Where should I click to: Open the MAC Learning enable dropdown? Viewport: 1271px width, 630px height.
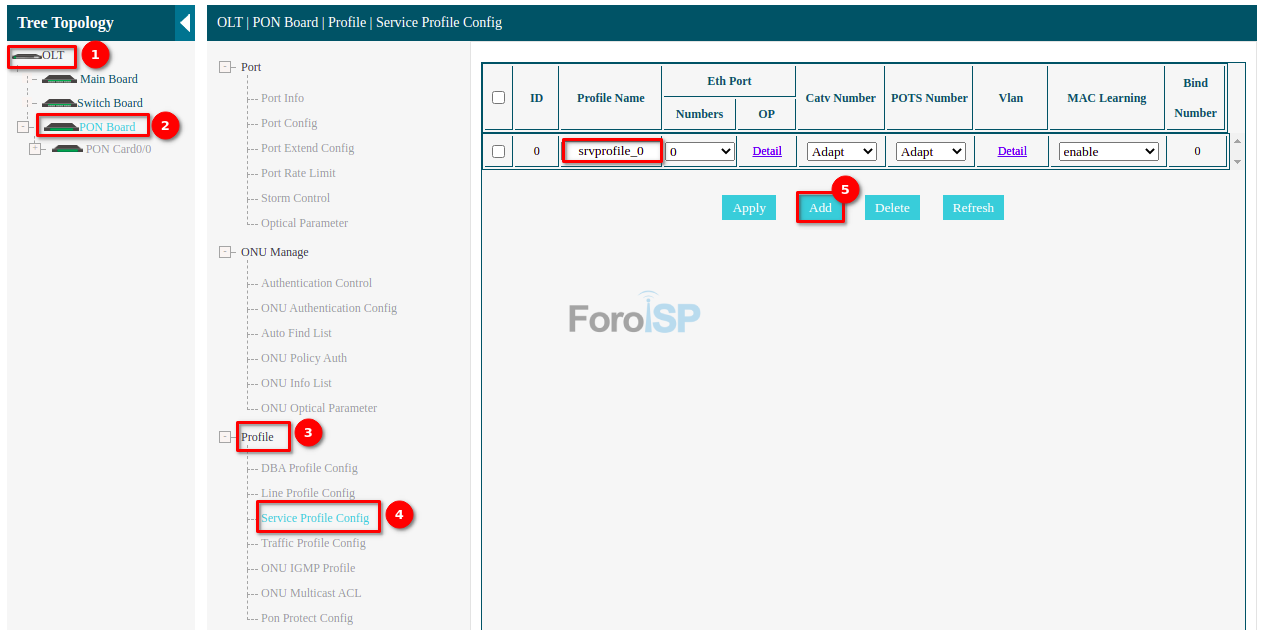pyautogui.click(x=1108, y=152)
